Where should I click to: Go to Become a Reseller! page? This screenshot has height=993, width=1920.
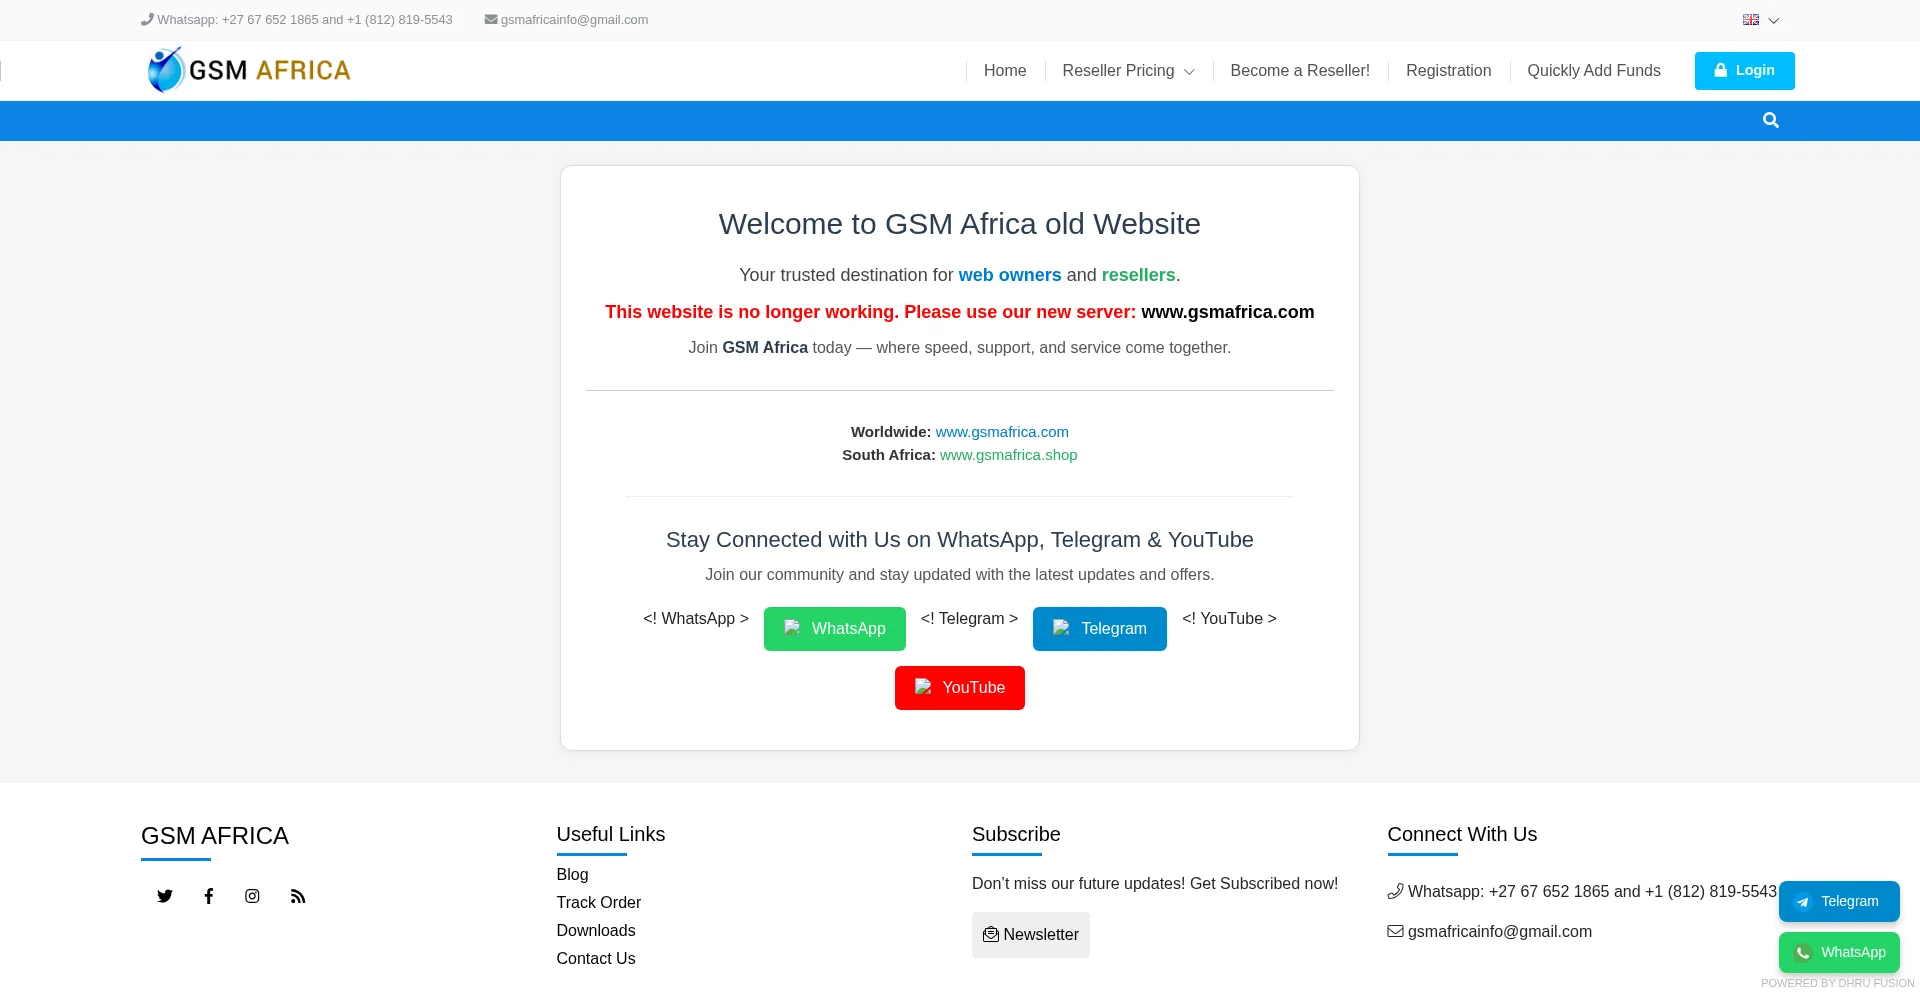tap(1300, 71)
